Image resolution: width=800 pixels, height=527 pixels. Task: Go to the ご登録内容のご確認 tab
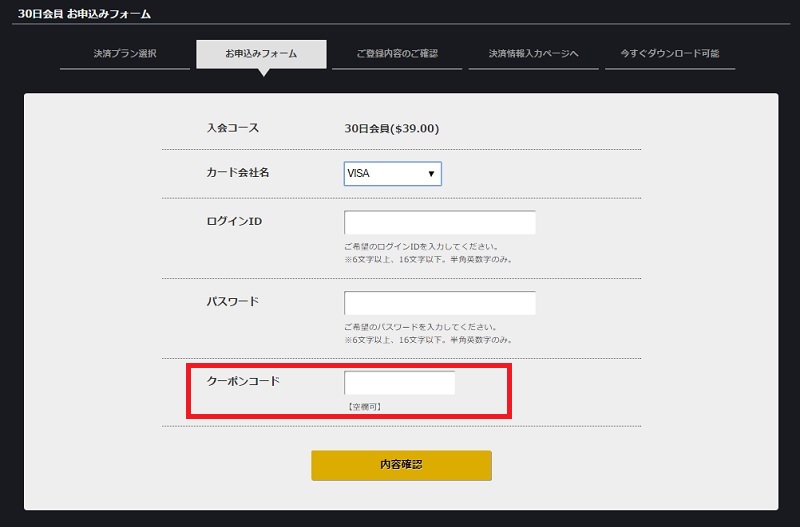[x=397, y=54]
